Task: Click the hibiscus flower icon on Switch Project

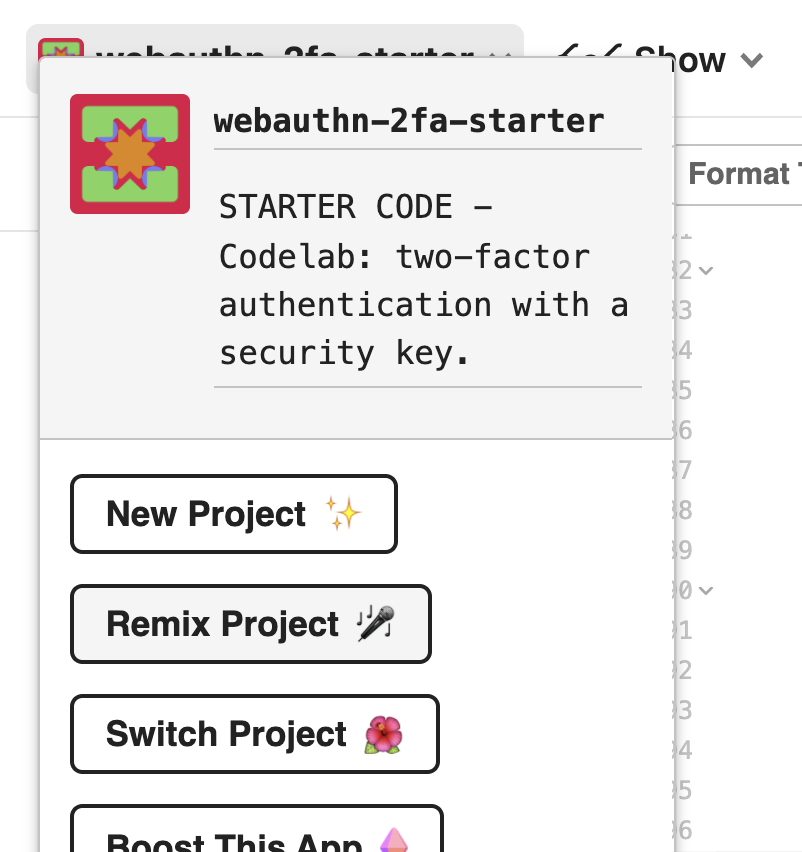Action: (383, 734)
